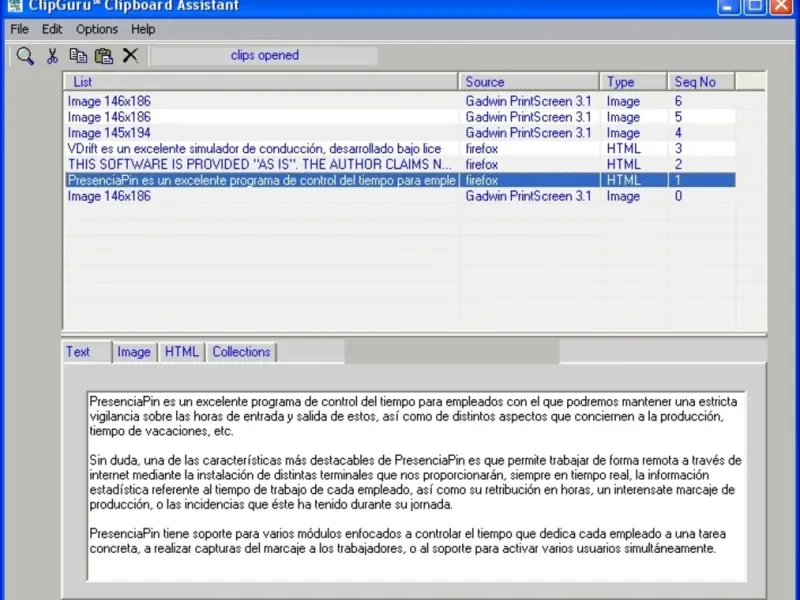800x600 pixels.
Task: Sort by the Source column header
Action: (529, 82)
